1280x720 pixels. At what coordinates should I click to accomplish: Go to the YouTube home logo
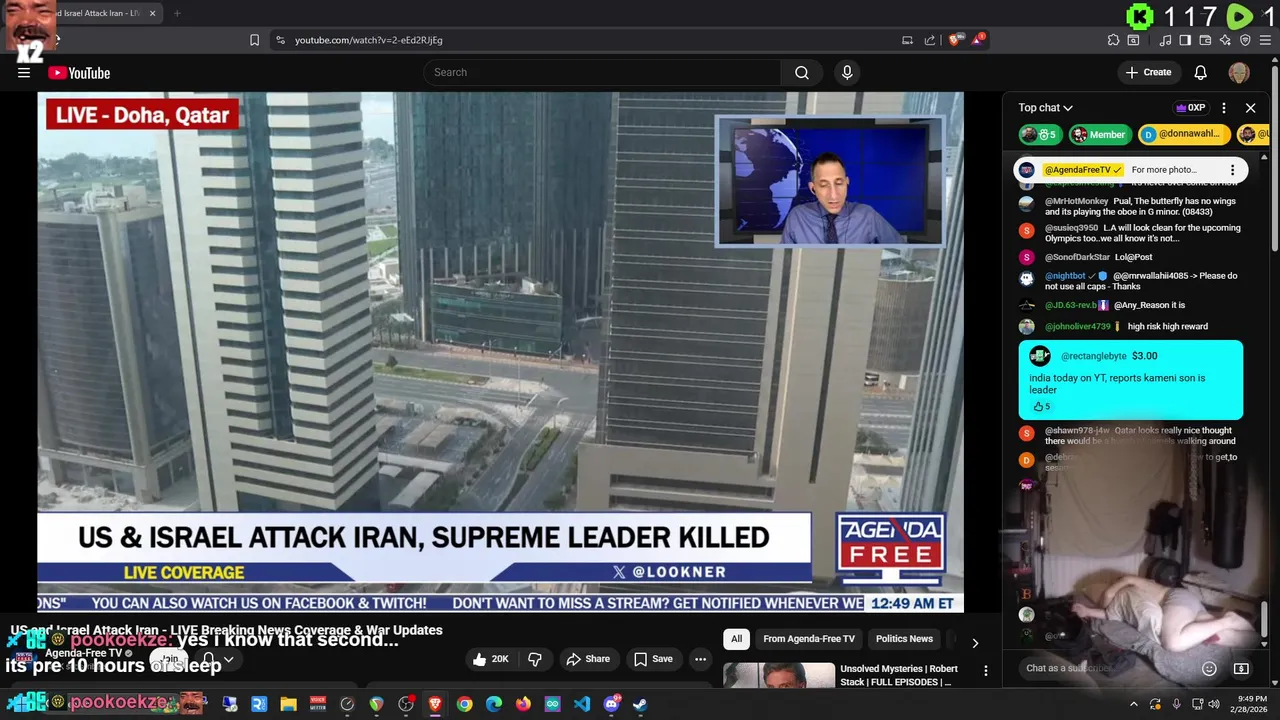click(x=79, y=72)
